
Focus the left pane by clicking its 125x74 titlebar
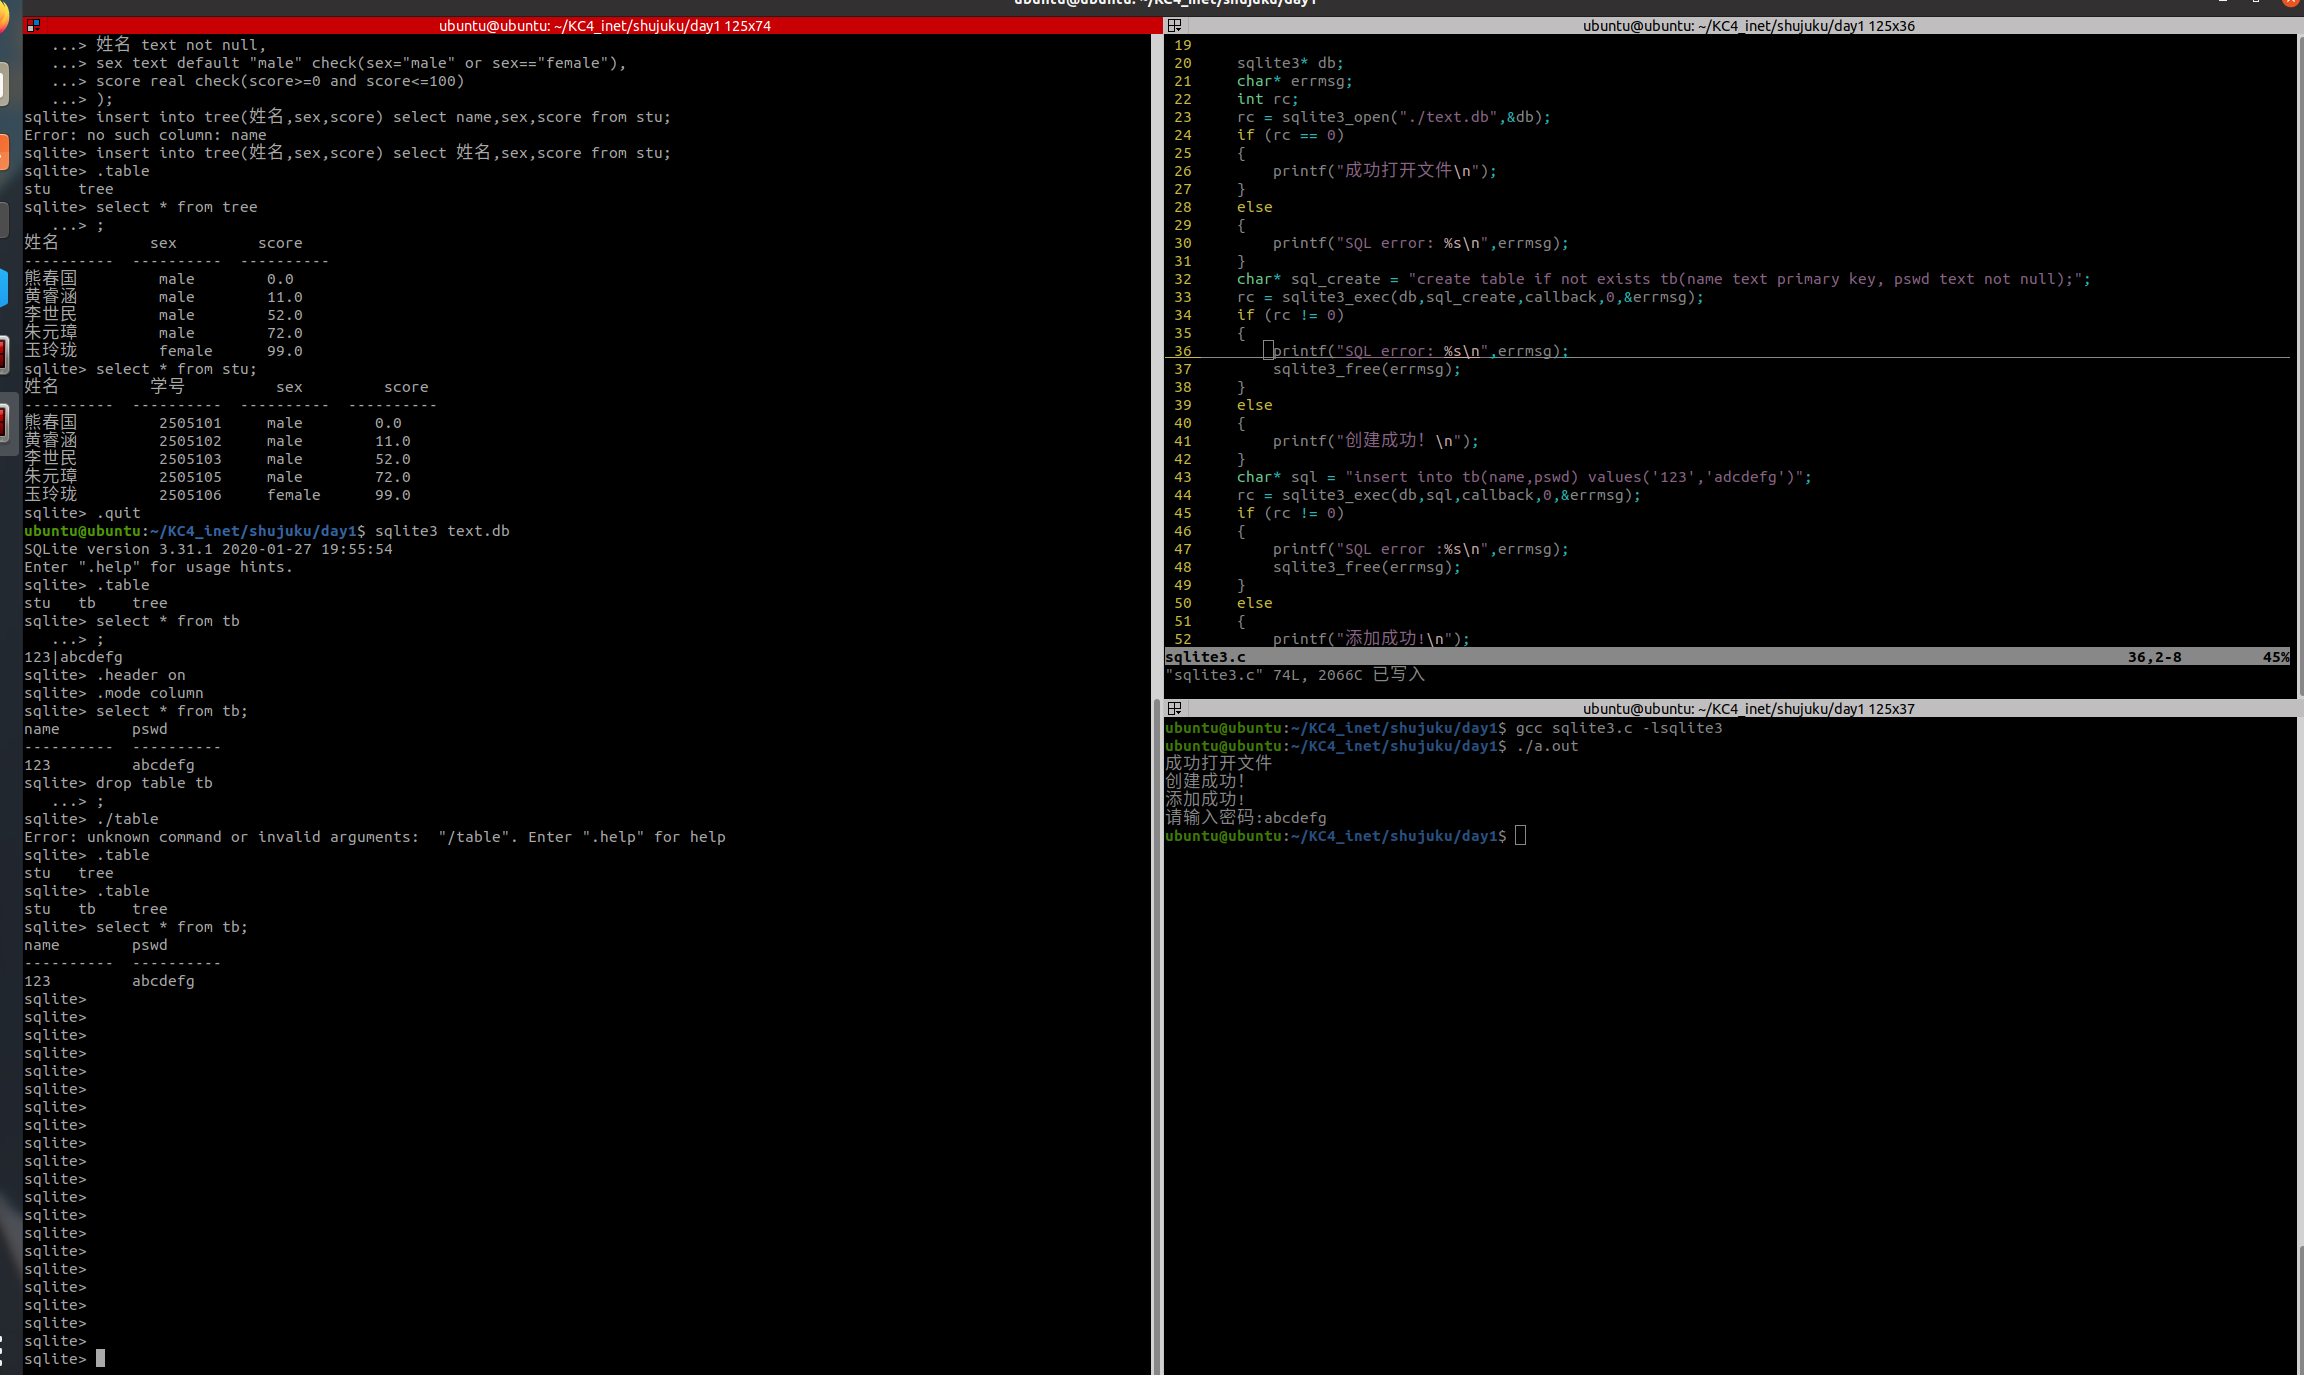[x=605, y=25]
